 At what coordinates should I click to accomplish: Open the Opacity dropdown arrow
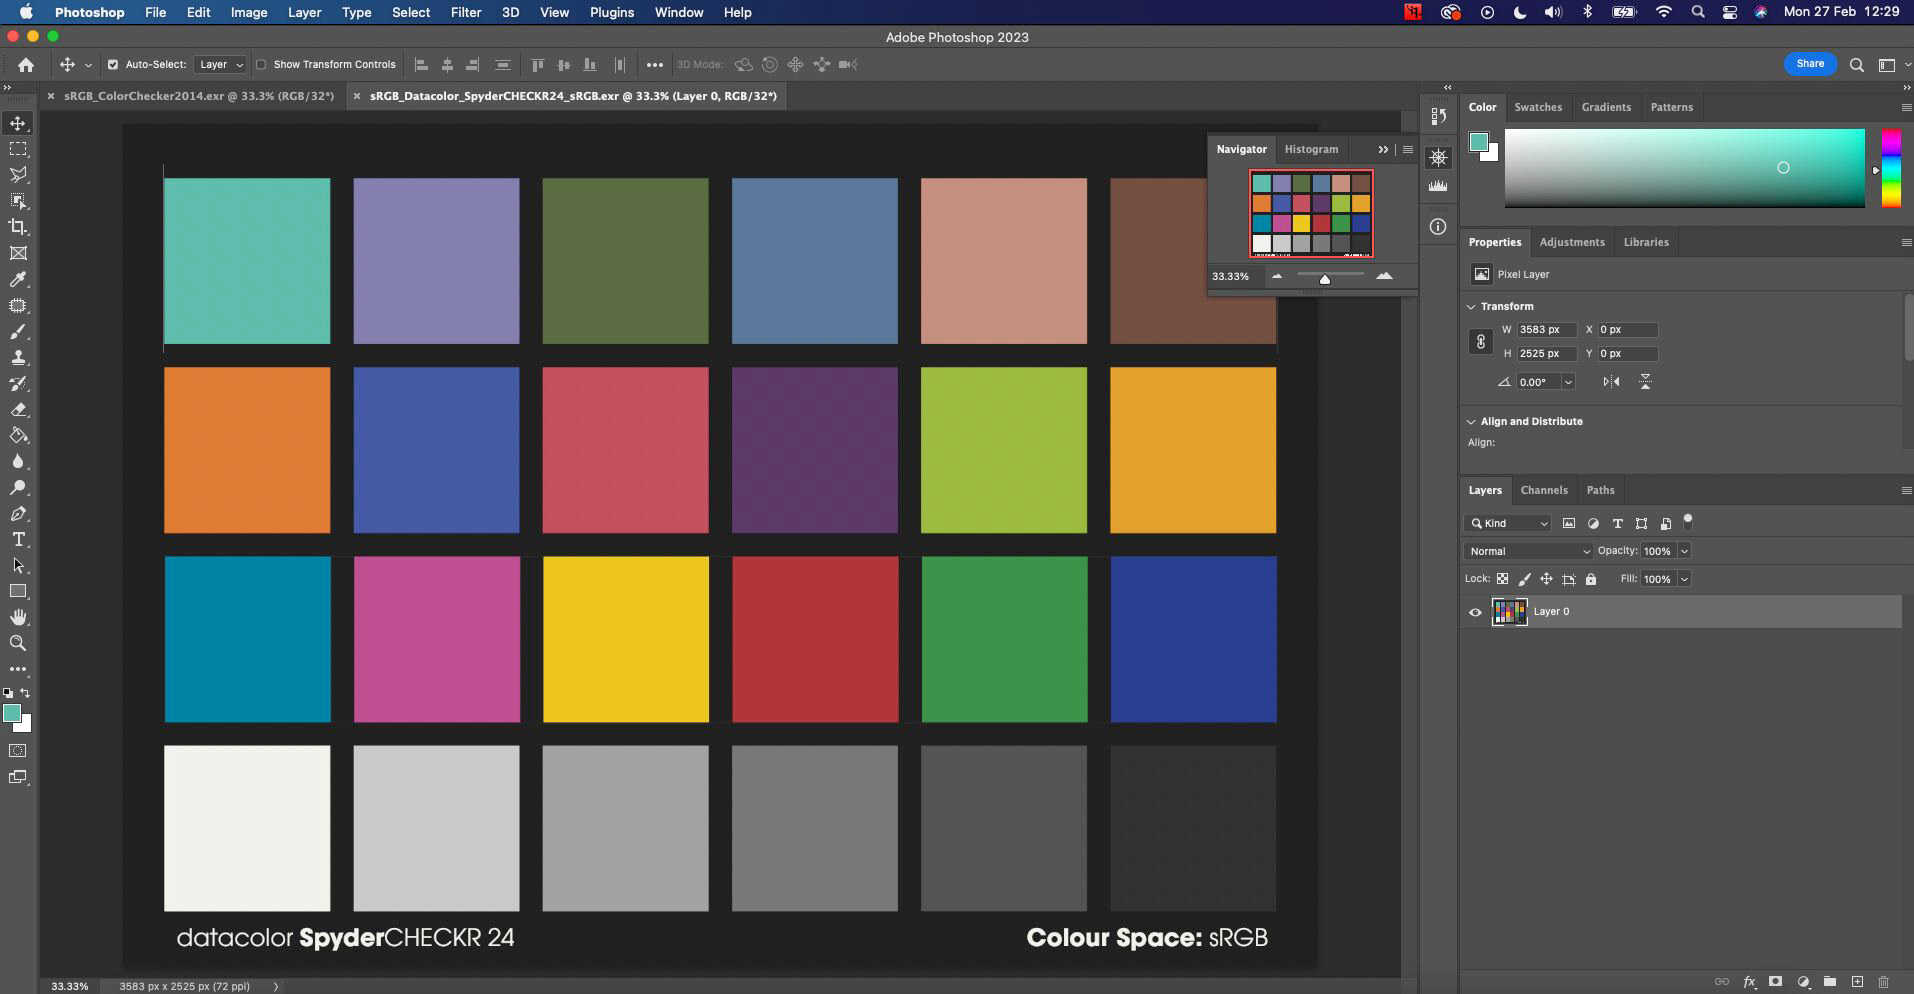1684,551
